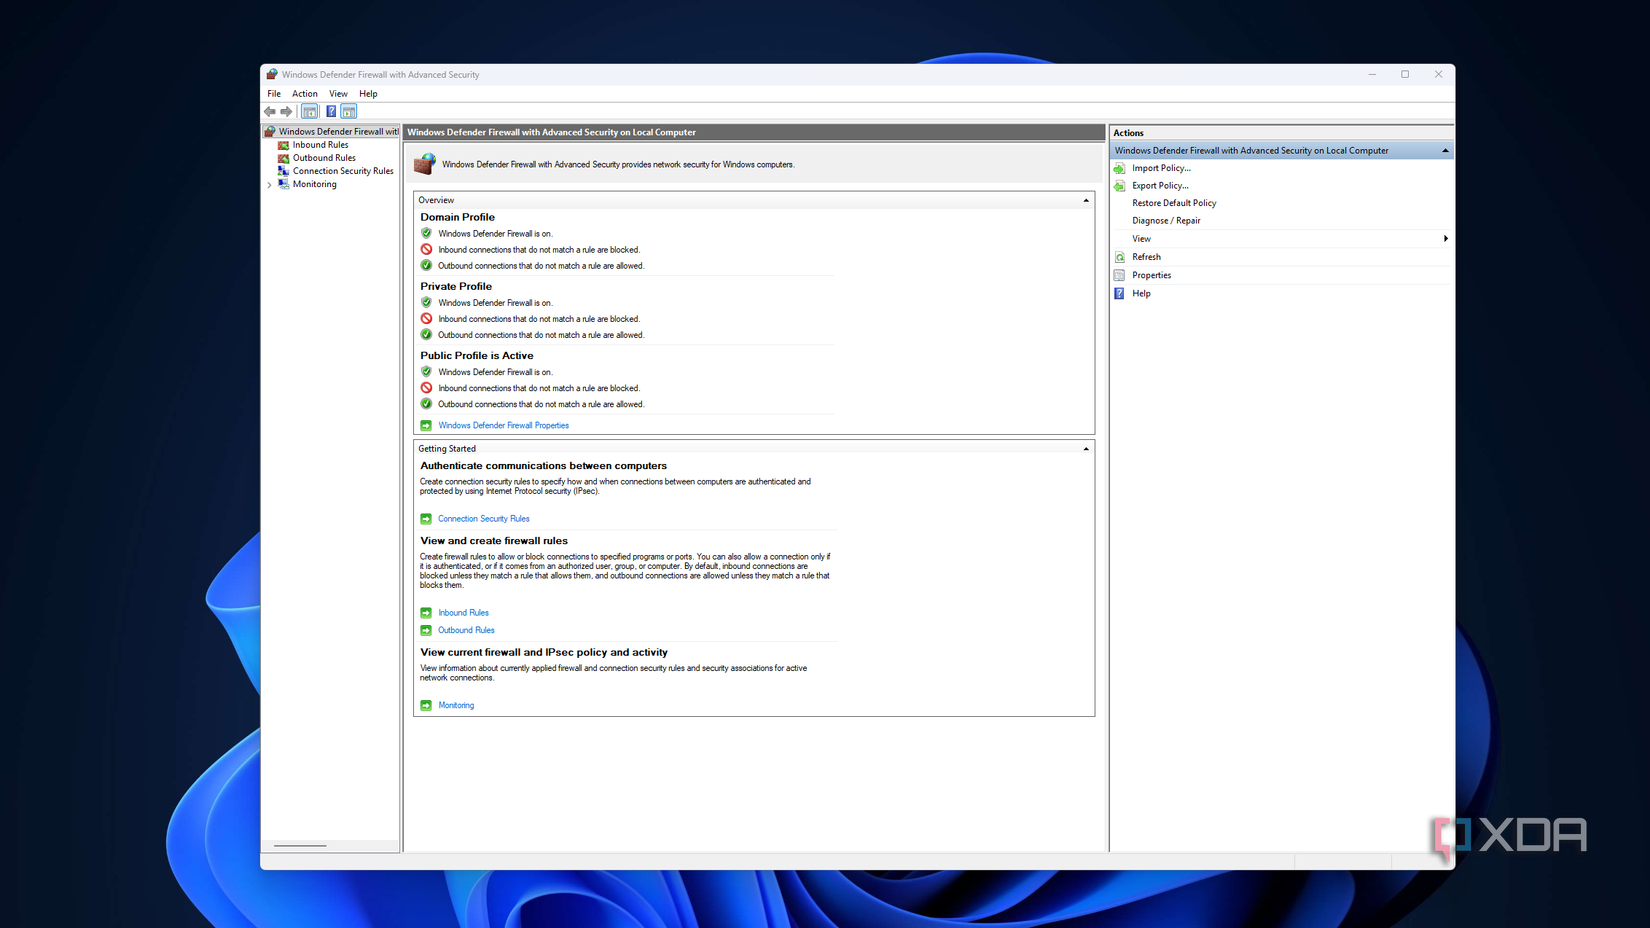Toggle the Show/Hide Action Pane toolbar icon

[x=349, y=112]
